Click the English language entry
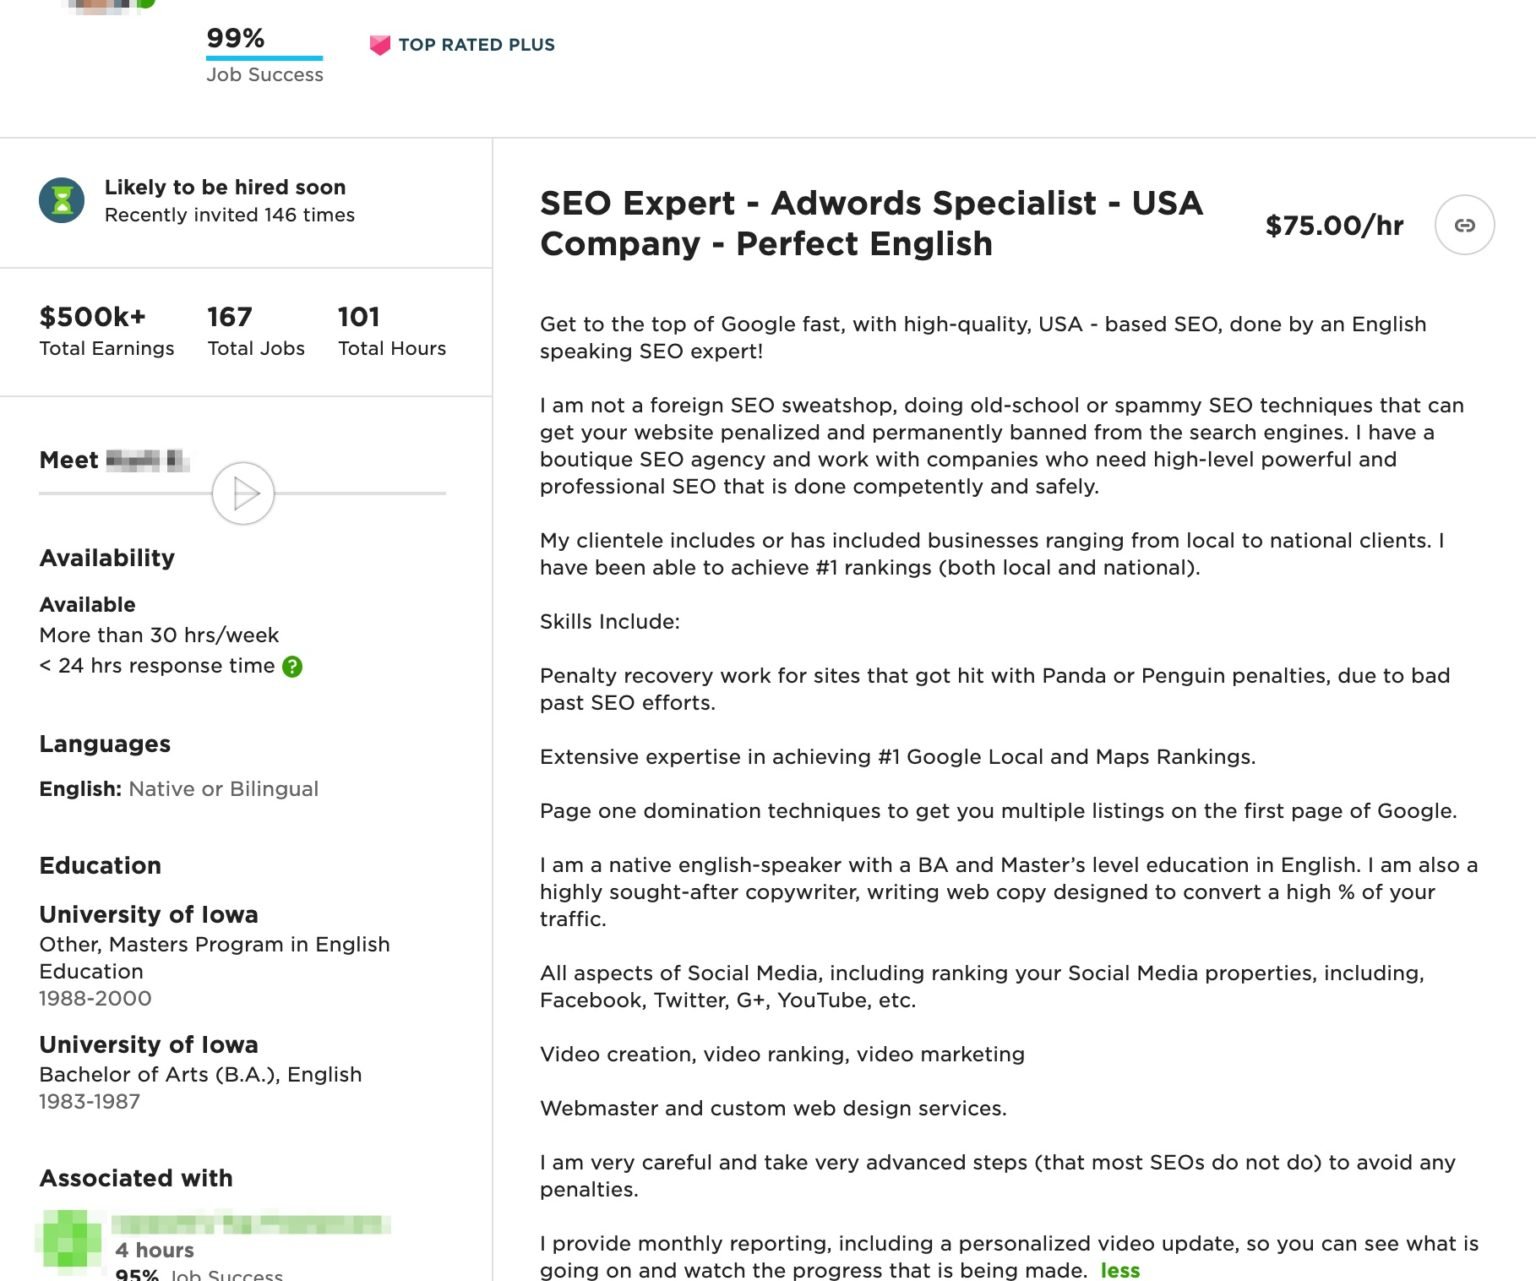 pos(178,788)
